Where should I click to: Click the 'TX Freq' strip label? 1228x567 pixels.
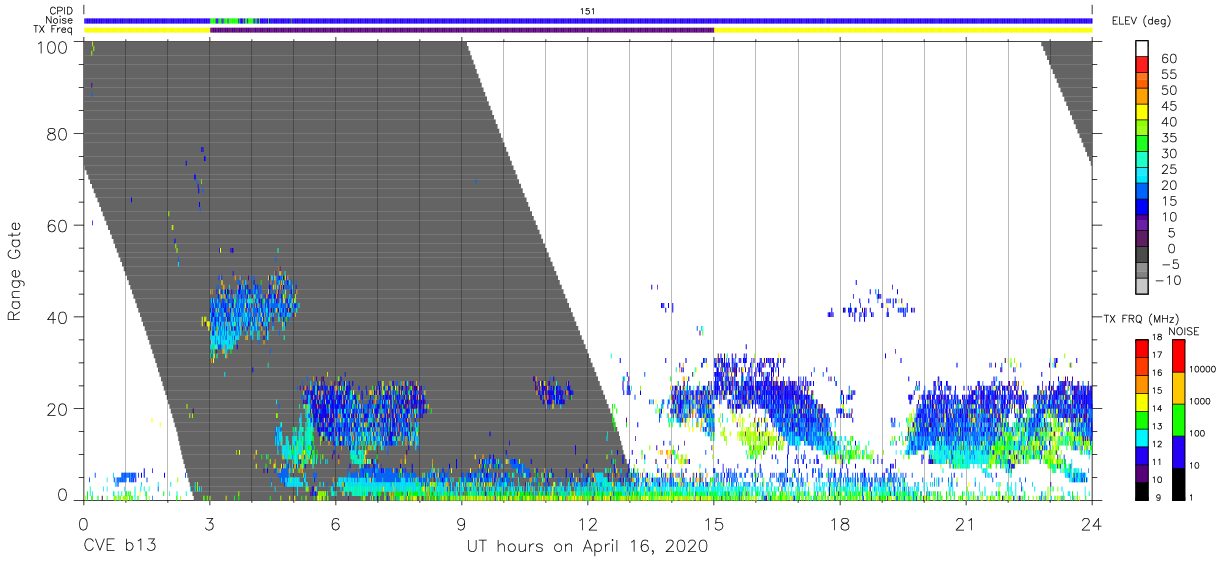(54, 30)
